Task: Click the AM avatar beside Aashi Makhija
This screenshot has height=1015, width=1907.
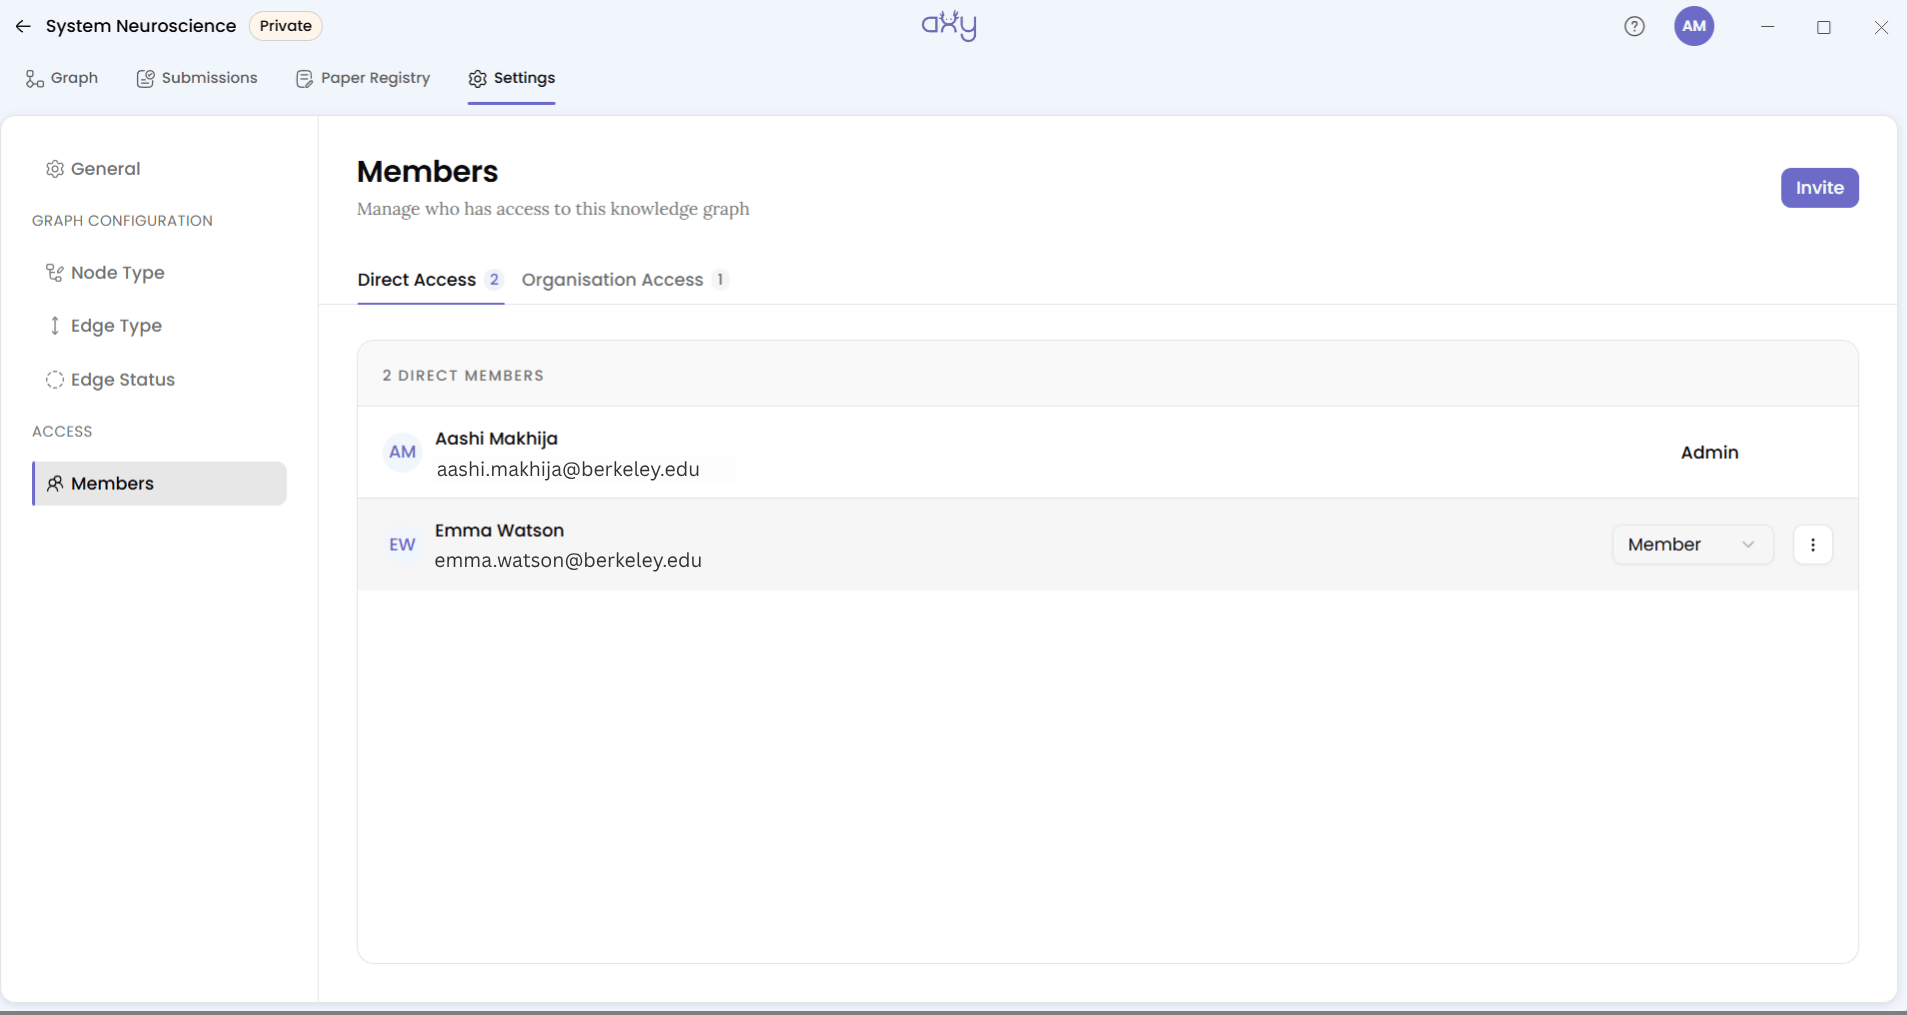Action: (x=402, y=452)
